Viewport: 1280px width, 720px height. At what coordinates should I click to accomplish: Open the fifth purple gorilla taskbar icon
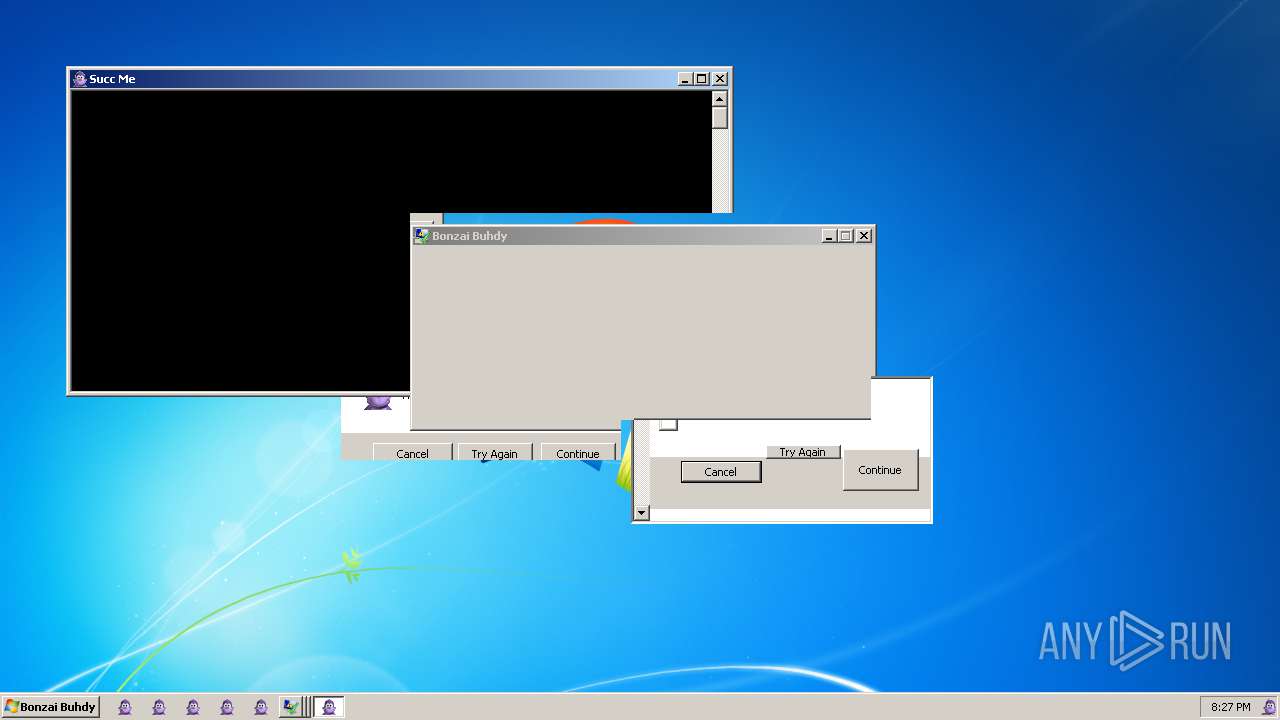[x=261, y=707]
